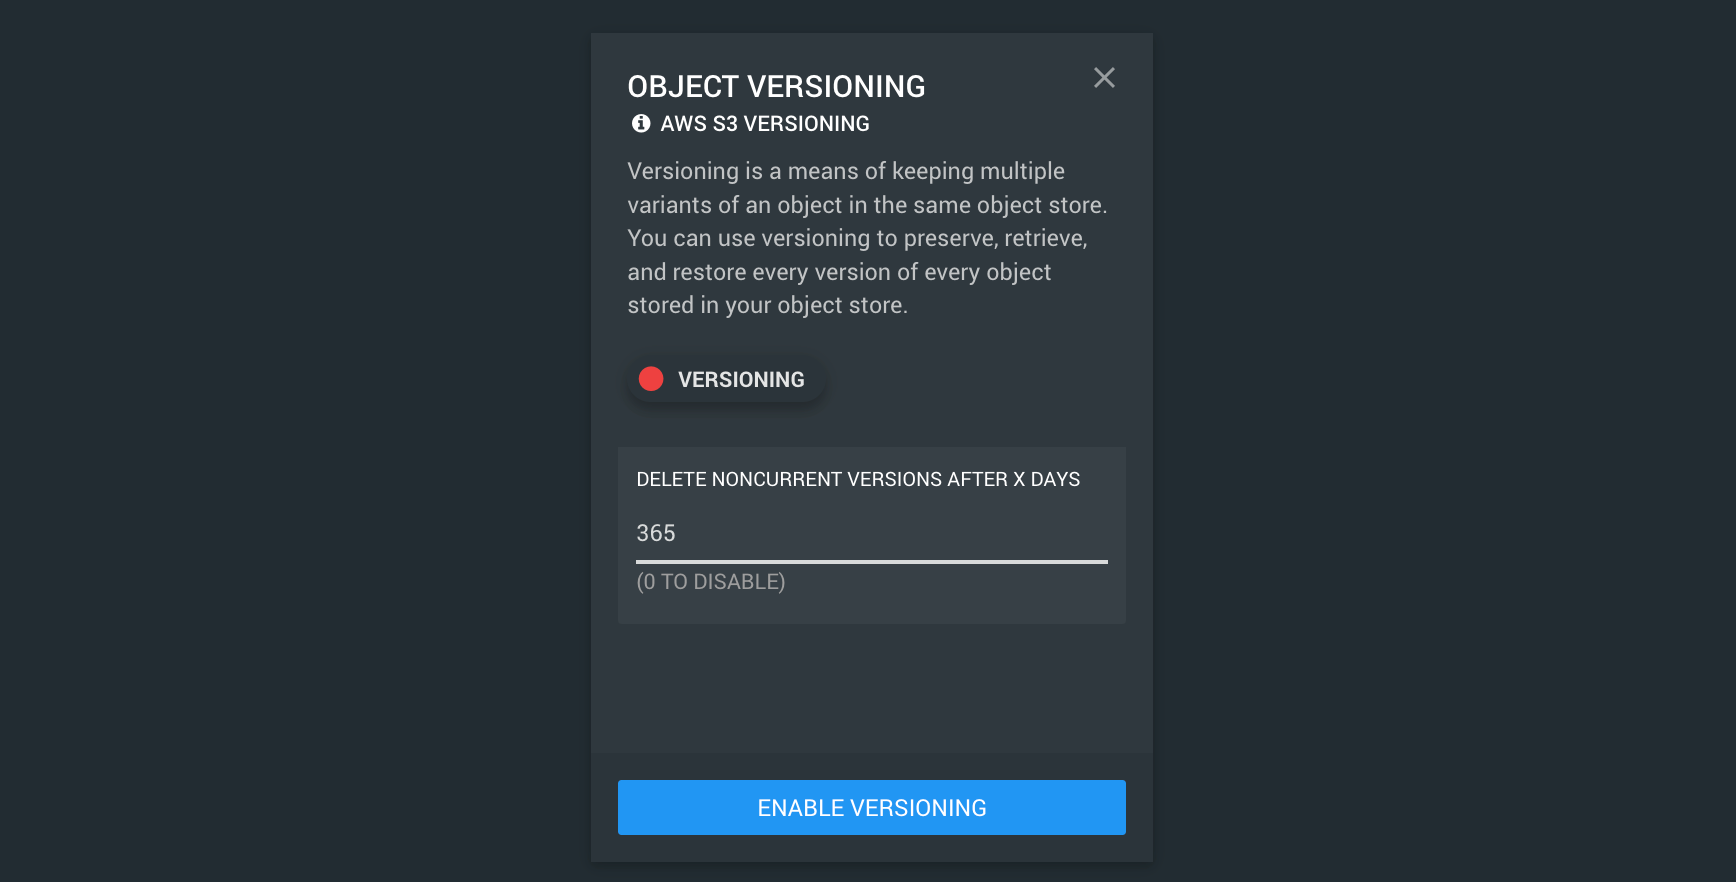Click the underline beneath the 365 value
The height and width of the screenshot is (882, 1736).
pos(872,562)
